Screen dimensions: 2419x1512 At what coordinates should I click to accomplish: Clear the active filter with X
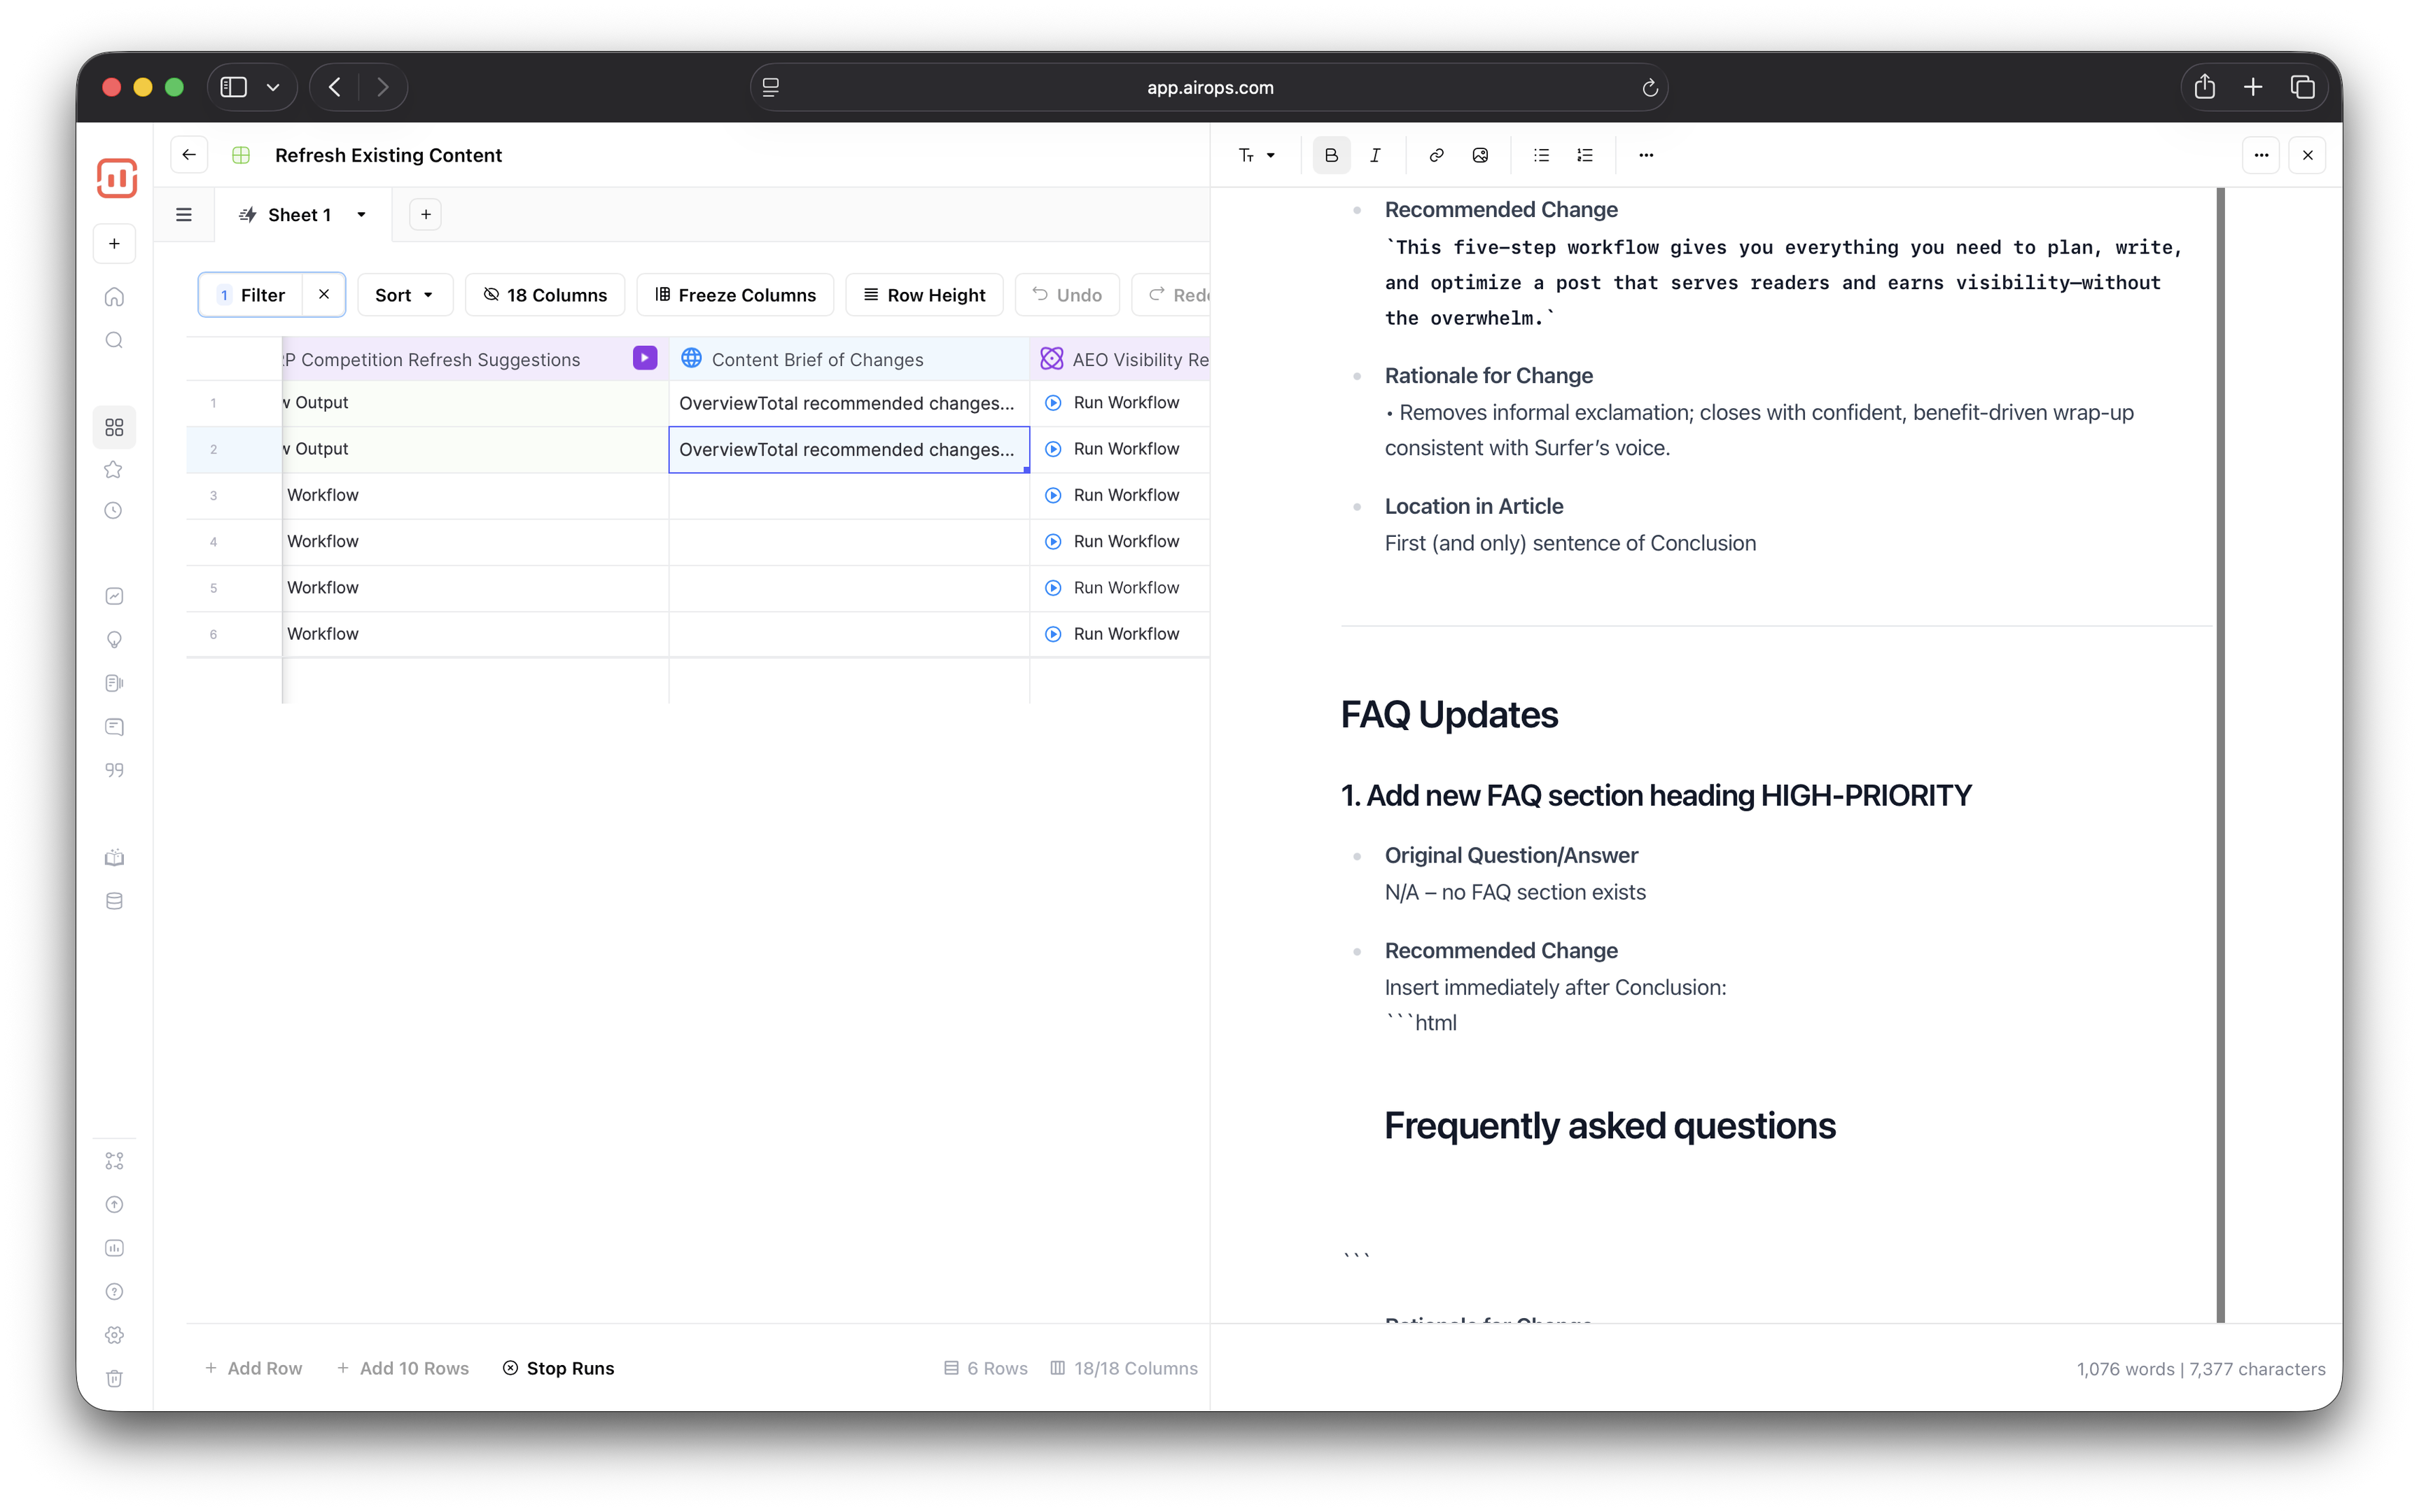[324, 295]
